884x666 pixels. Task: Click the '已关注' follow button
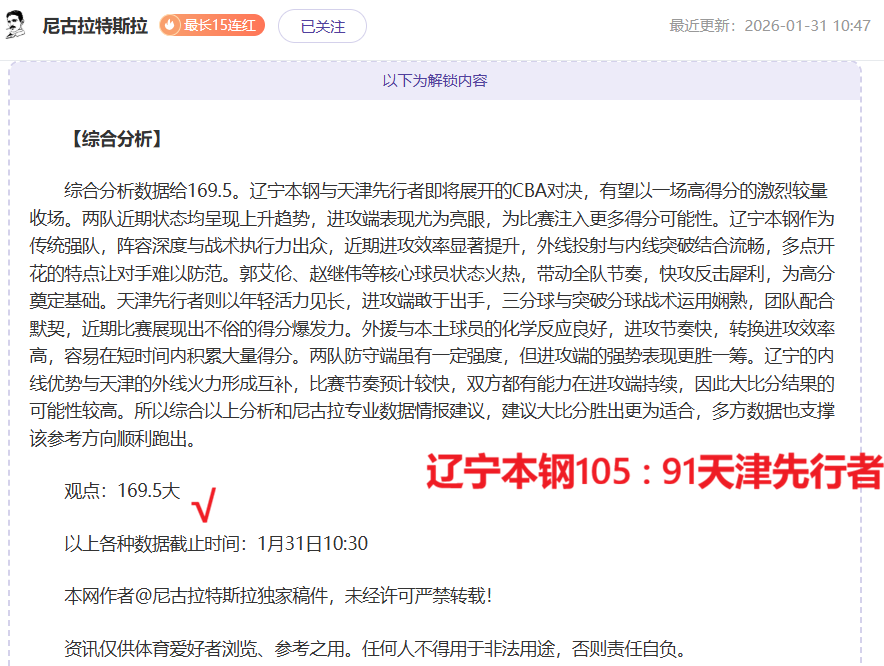pyautogui.click(x=322, y=23)
